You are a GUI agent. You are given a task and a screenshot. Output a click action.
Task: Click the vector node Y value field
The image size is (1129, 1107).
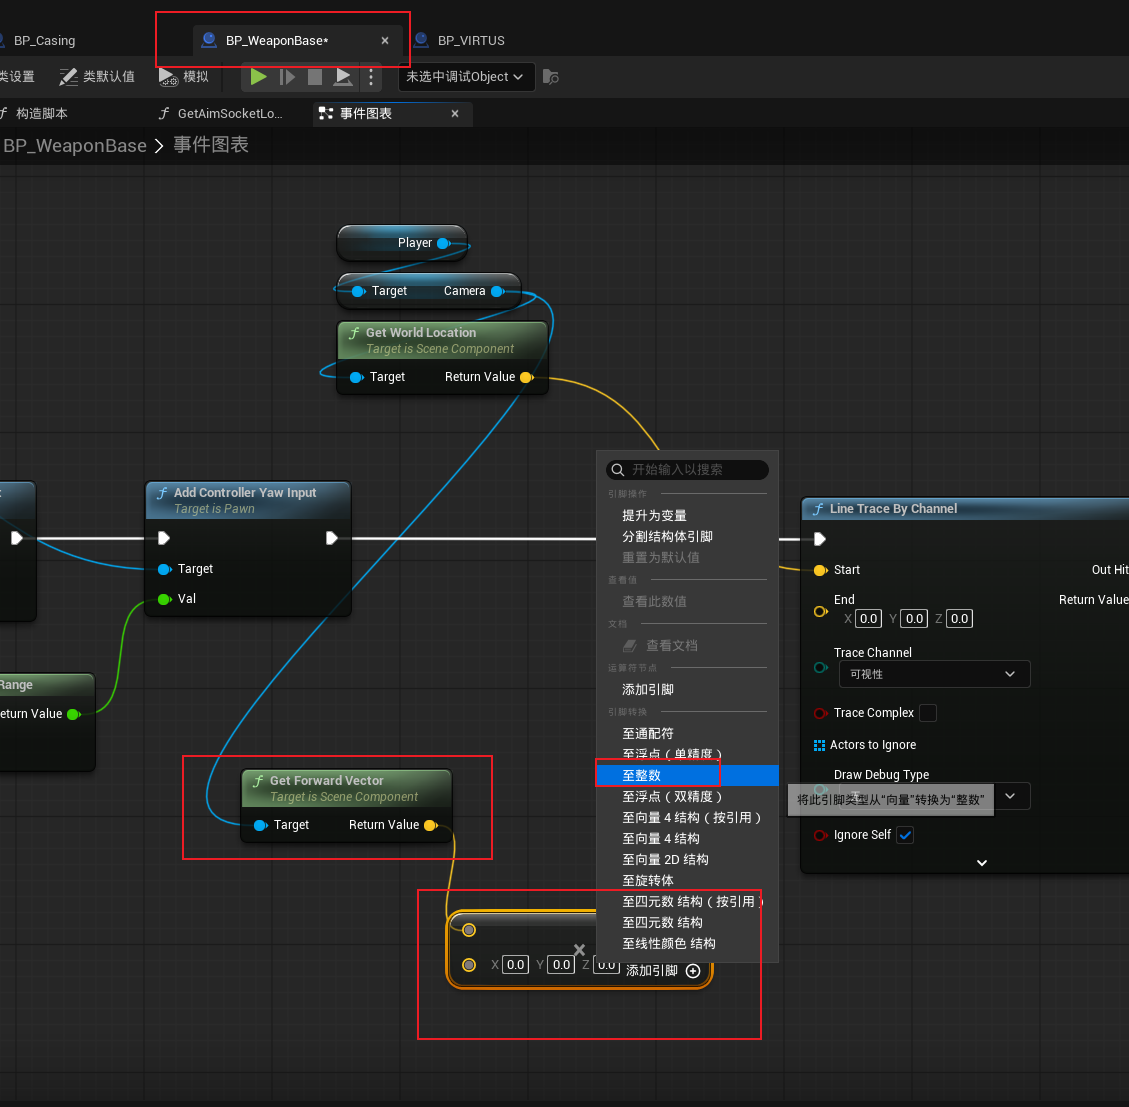pos(562,964)
